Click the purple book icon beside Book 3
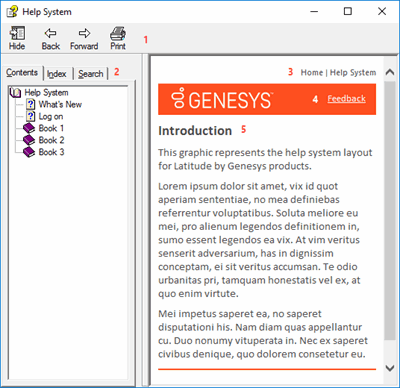Screen dimensions: 400x388 coord(29,152)
